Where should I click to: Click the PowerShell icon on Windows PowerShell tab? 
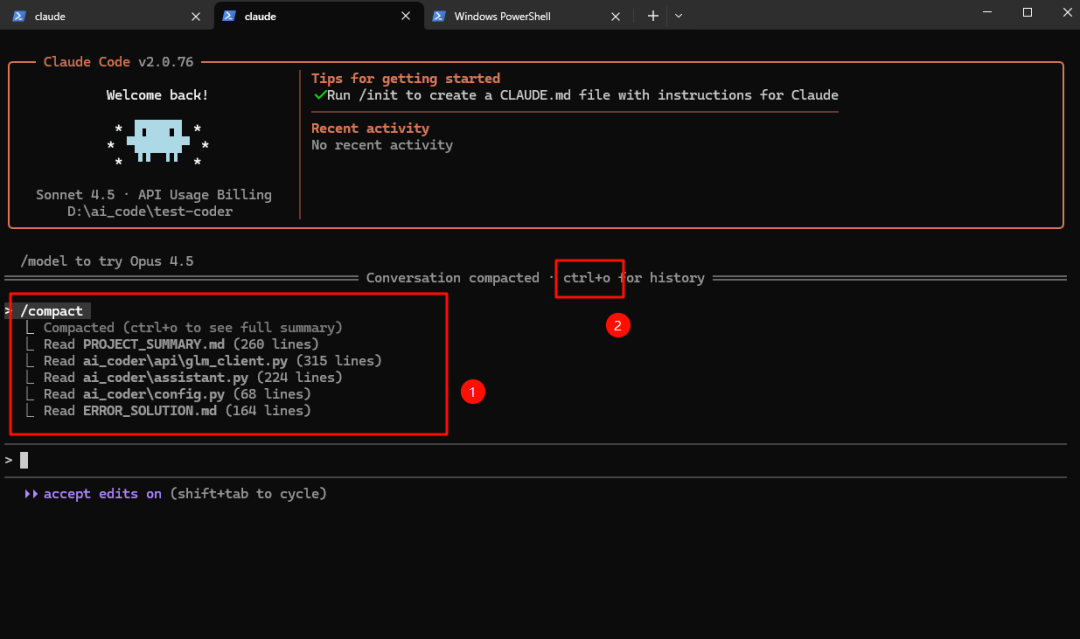[x=438, y=16]
